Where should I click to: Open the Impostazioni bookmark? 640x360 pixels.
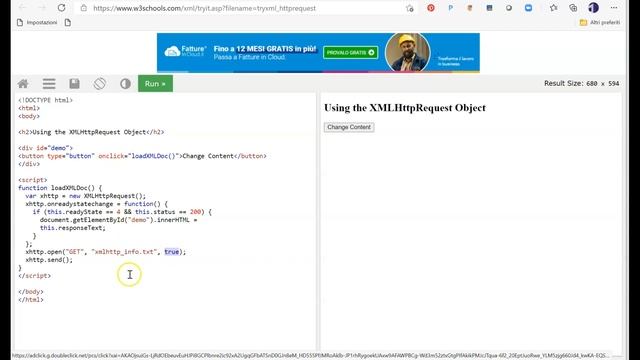[x=37, y=23]
